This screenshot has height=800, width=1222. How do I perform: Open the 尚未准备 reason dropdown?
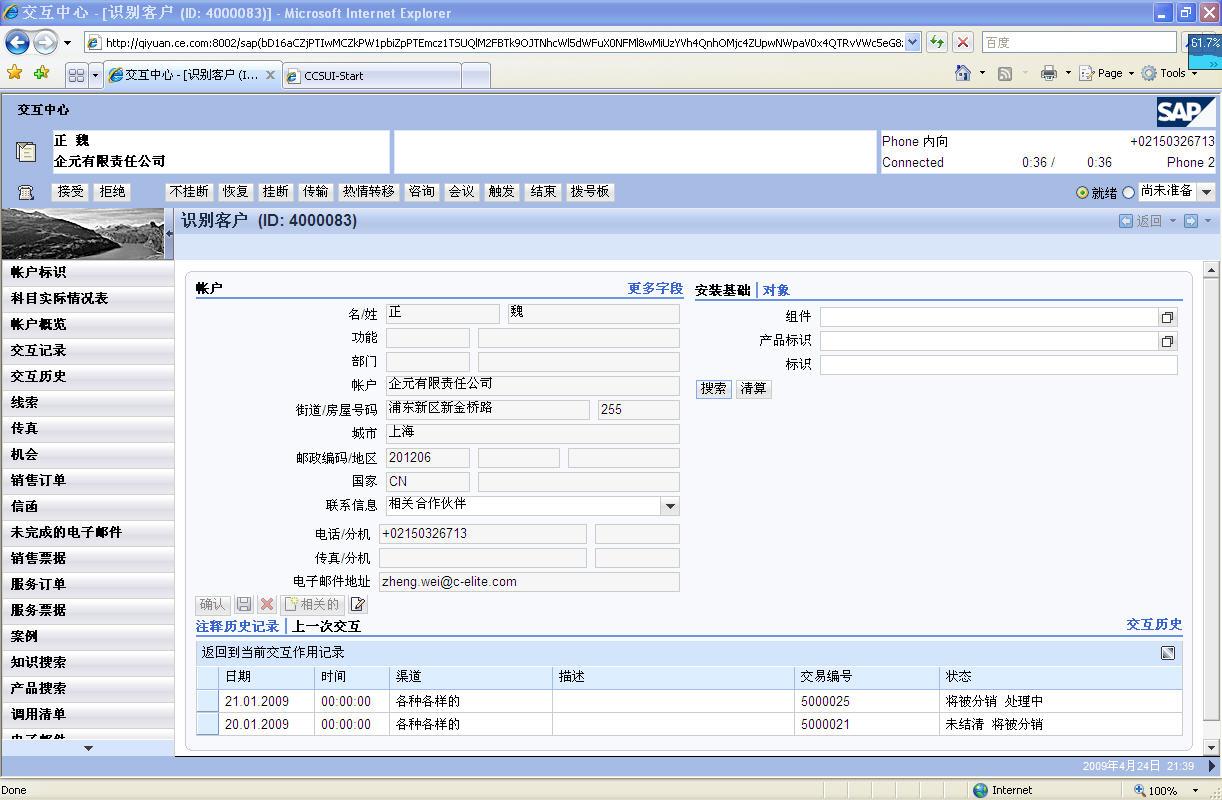pos(1206,192)
